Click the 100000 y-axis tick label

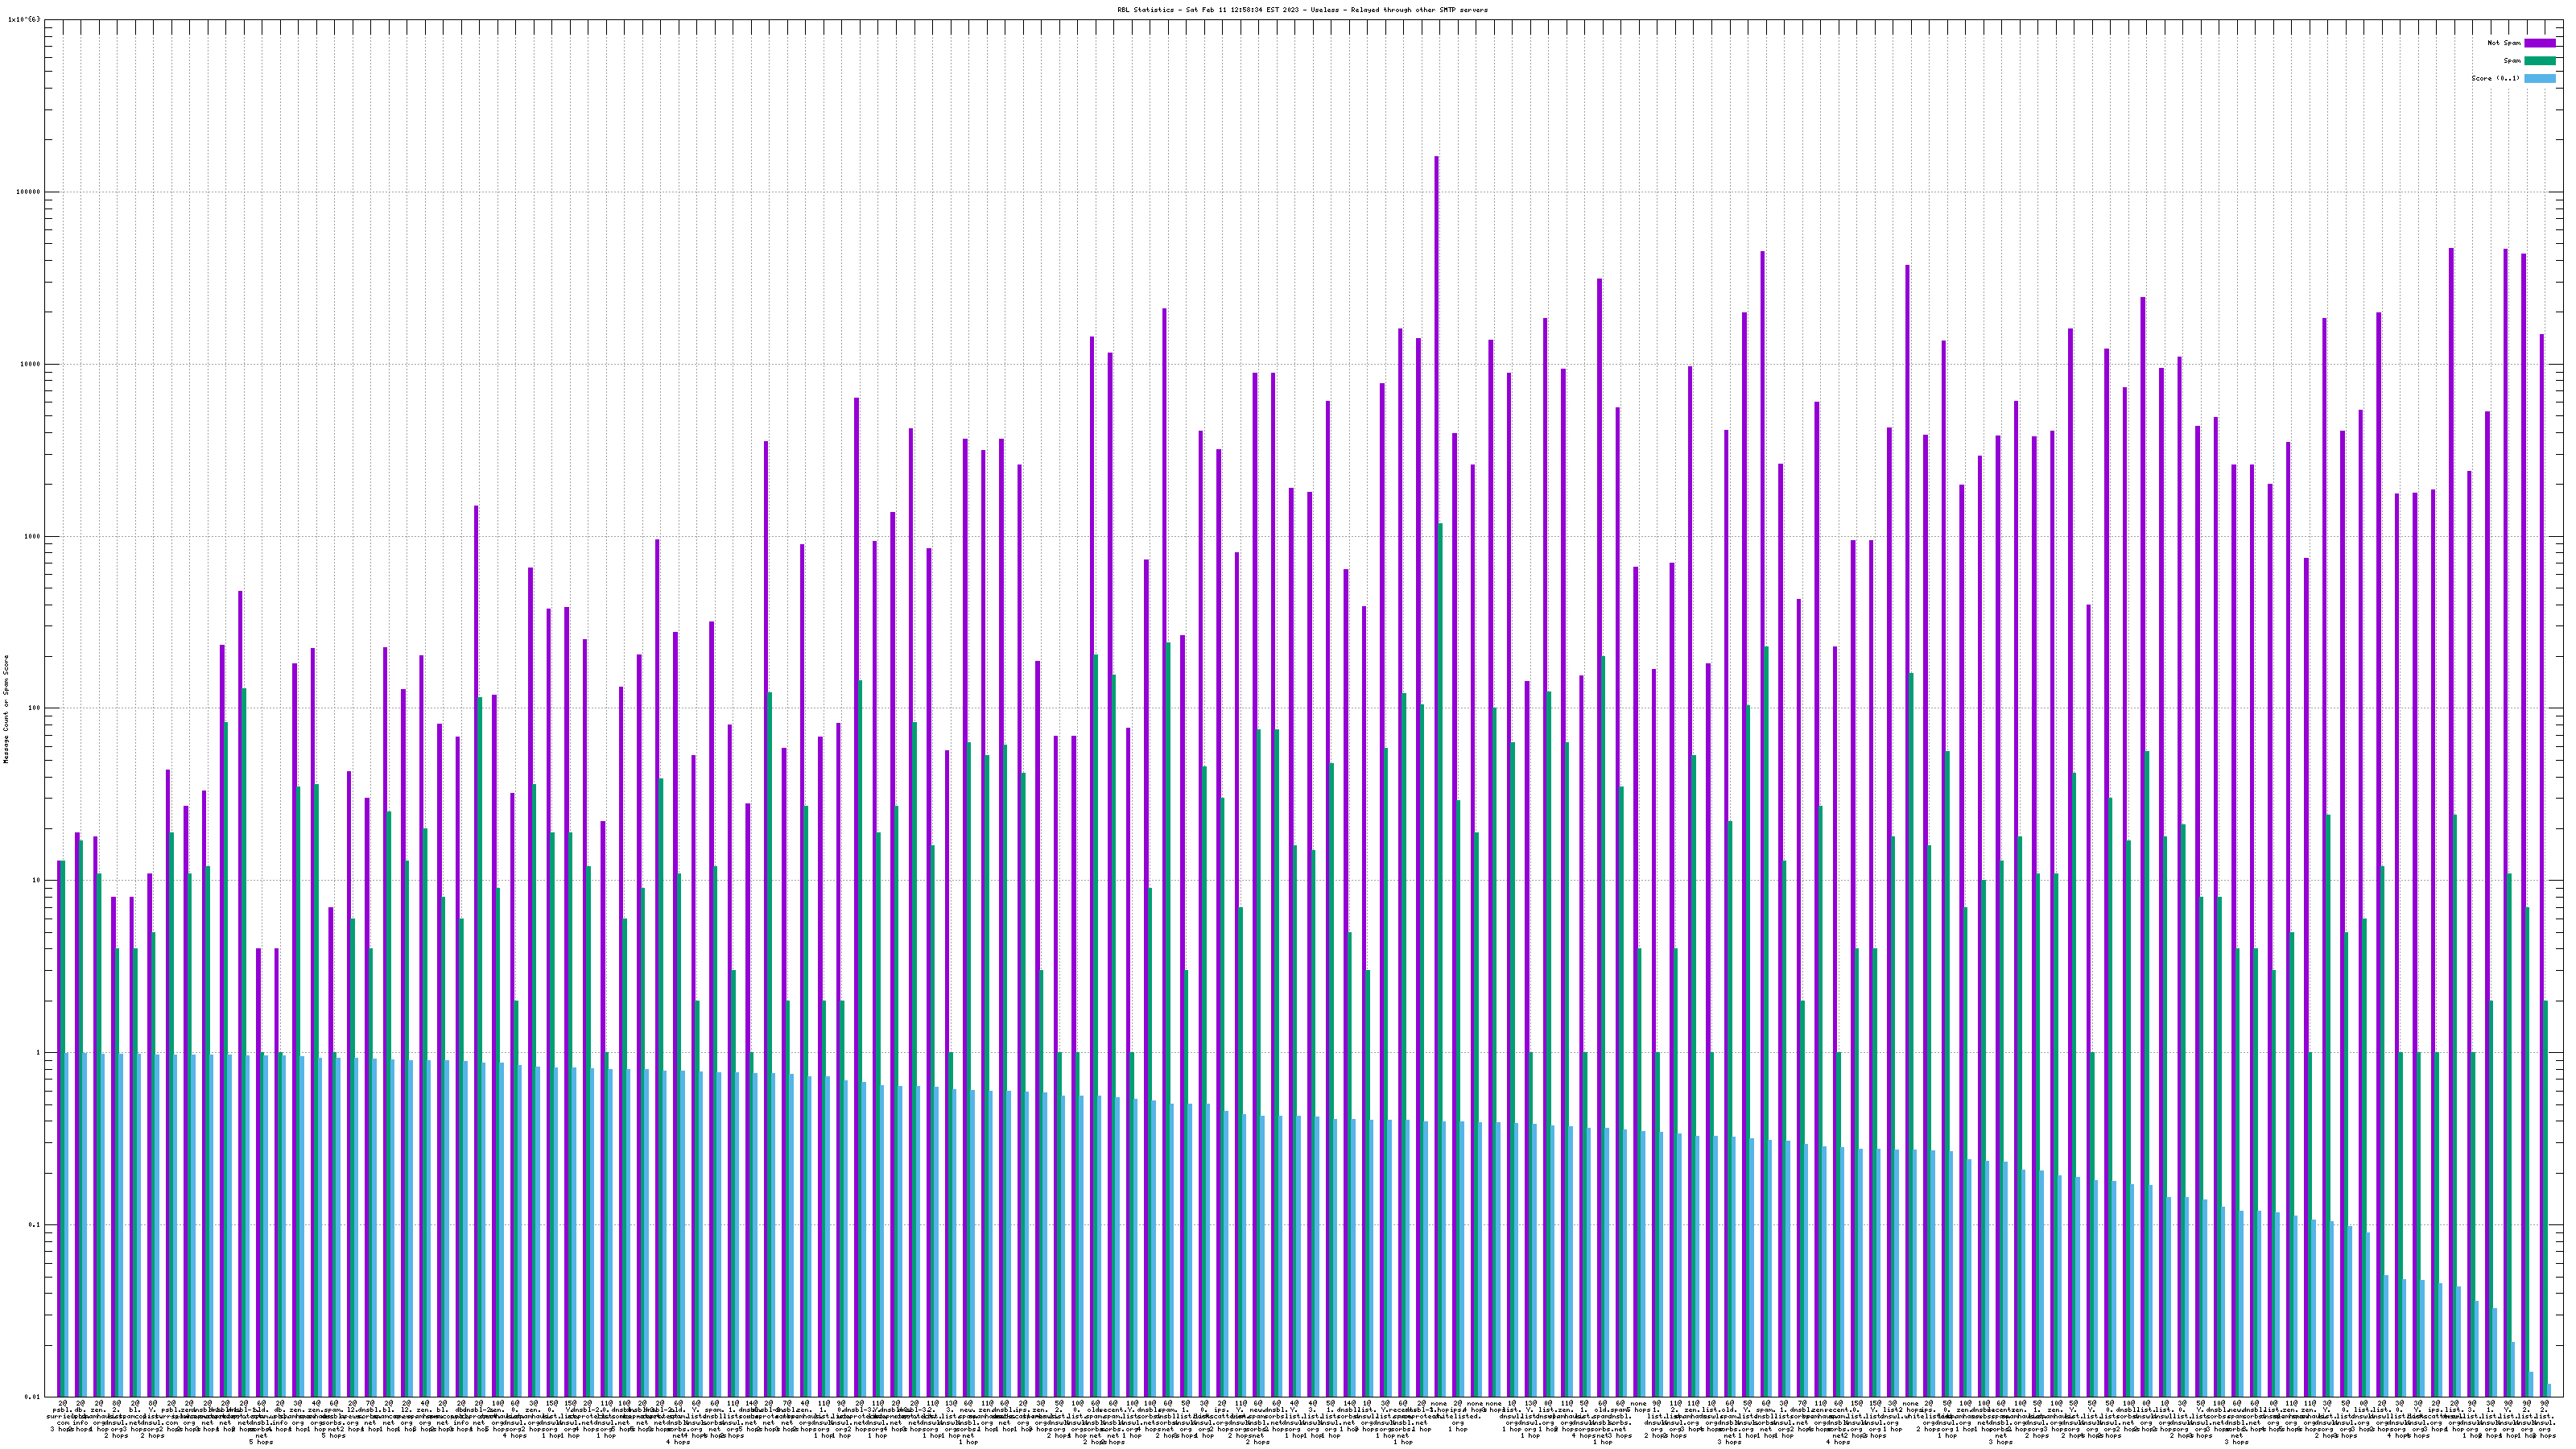point(30,192)
